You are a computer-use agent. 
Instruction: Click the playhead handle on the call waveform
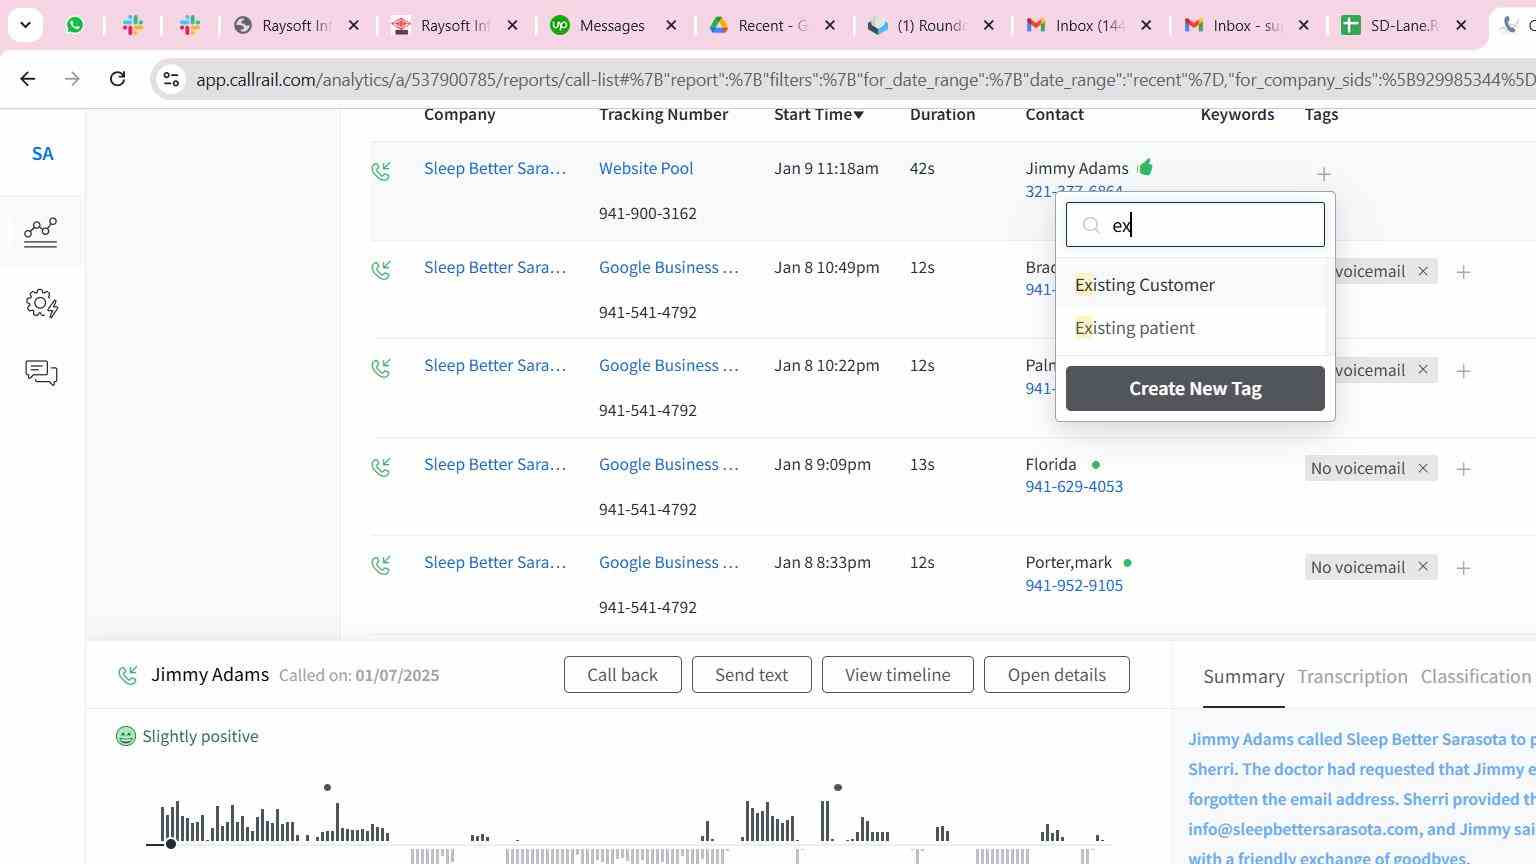[x=171, y=844]
